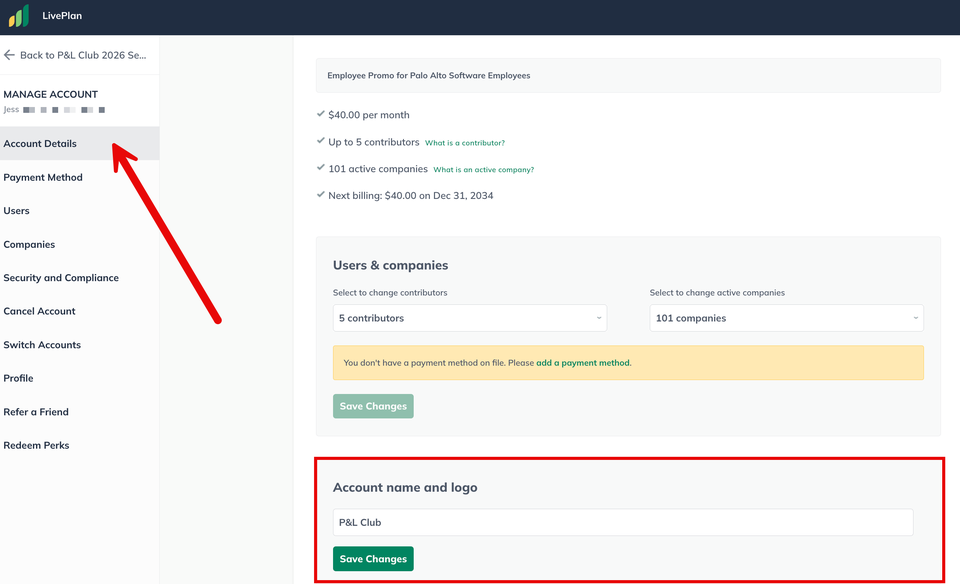Click the MANAGE ACCOUNT heading
Screen dimensions: 960x584
coord(50,94)
